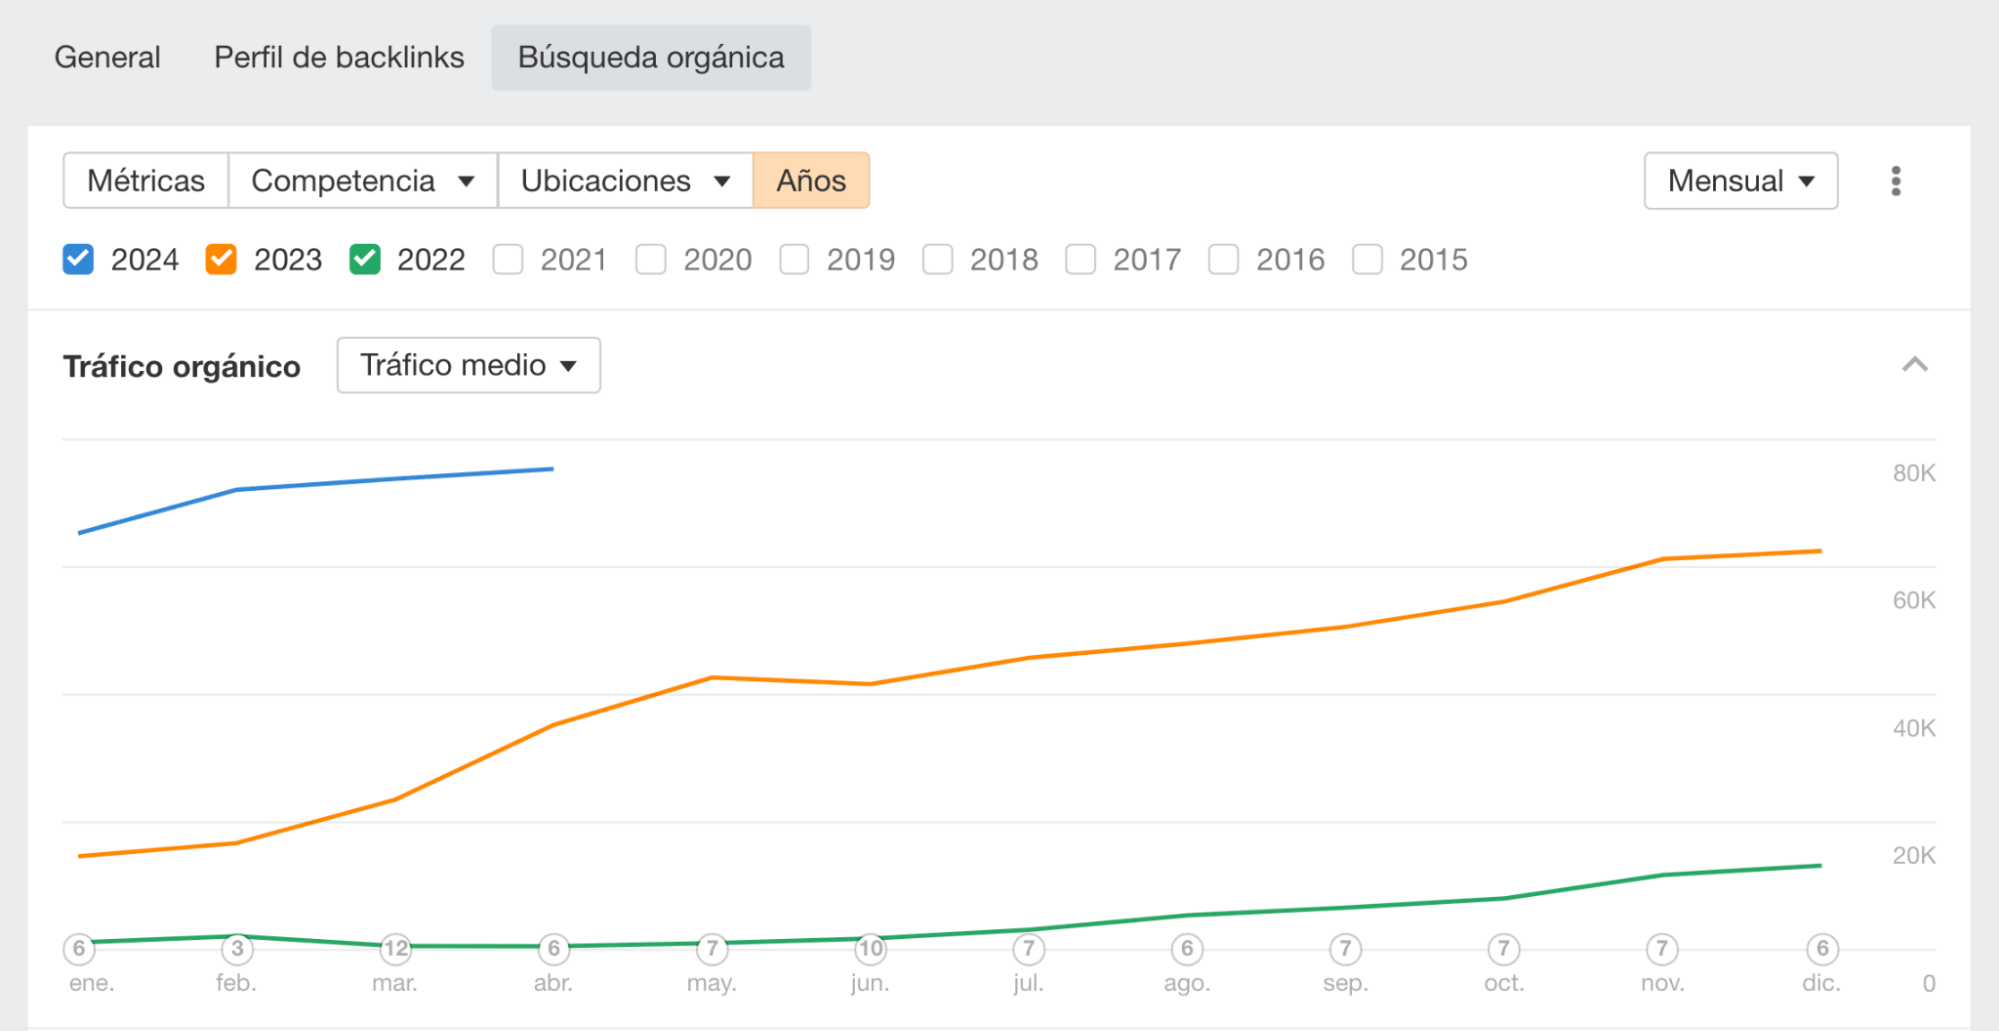Click the Métricas button
This screenshot has width=1999, height=1031.
145,181
